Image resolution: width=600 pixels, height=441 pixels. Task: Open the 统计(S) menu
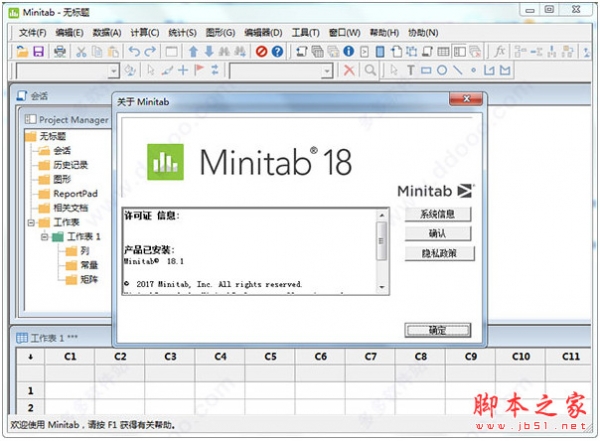[x=182, y=33]
